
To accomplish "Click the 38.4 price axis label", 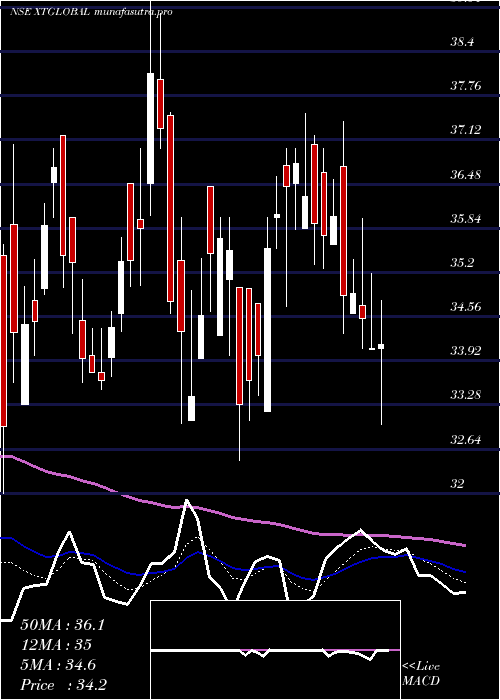I will pyautogui.click(x=462, y=42).
